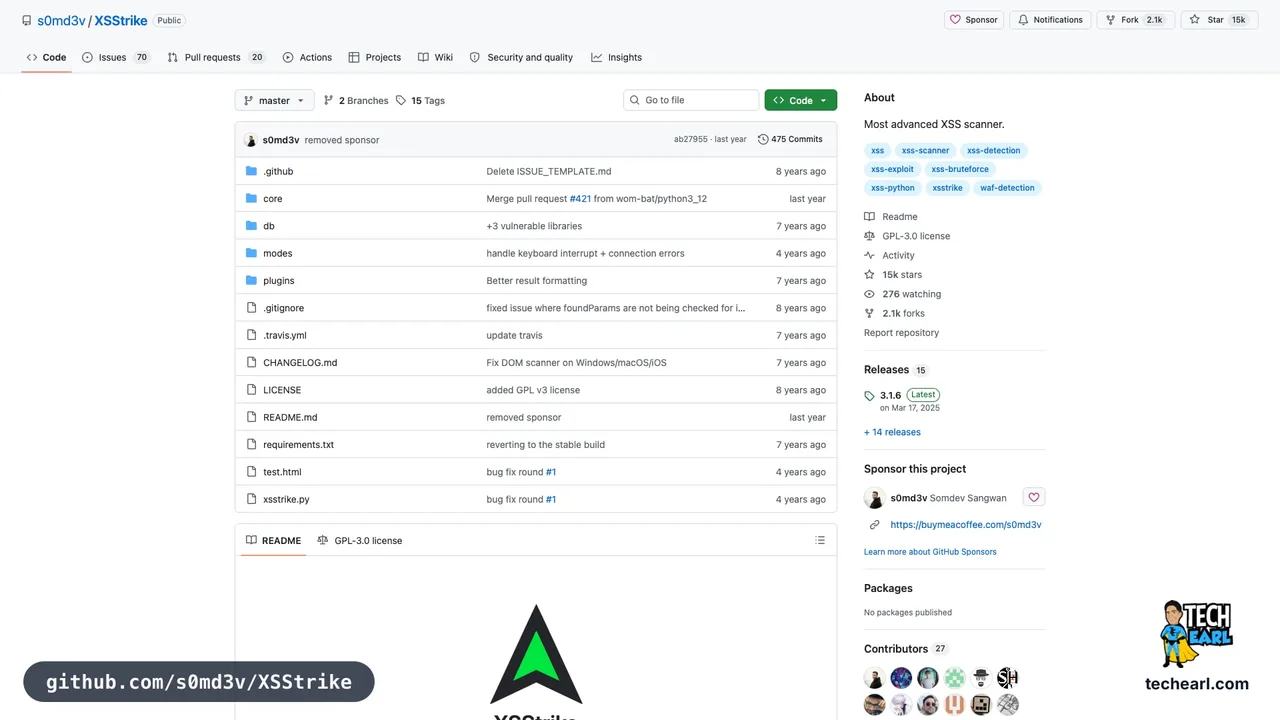Open the Fork dropdown button
This screenshot has height=720, width=1280.
coord(1135,20)
